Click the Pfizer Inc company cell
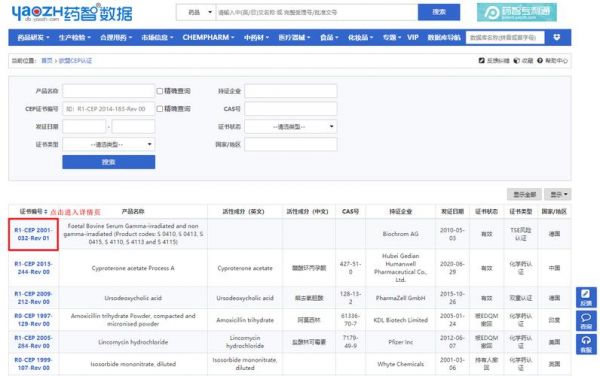 [401, 342]
